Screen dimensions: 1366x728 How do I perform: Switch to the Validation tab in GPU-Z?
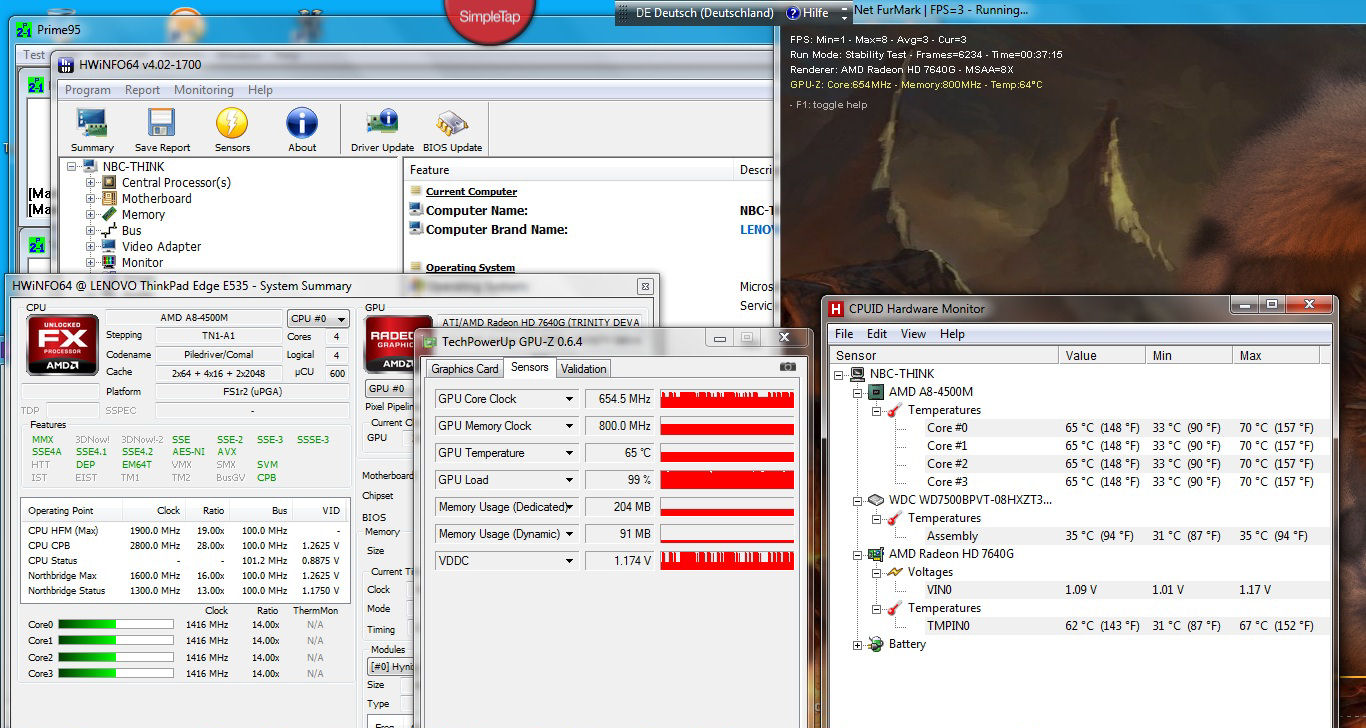583,369
